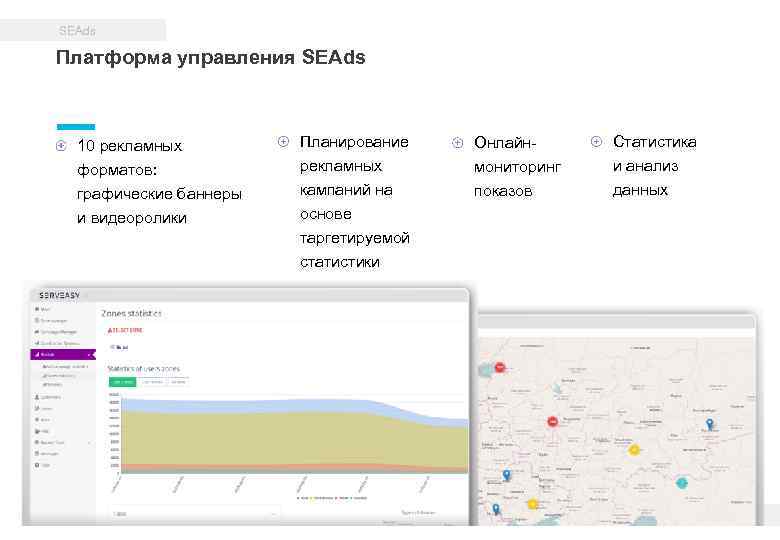Click the plus bullet beside '10 рекламных форматов'

pos(61,146)
